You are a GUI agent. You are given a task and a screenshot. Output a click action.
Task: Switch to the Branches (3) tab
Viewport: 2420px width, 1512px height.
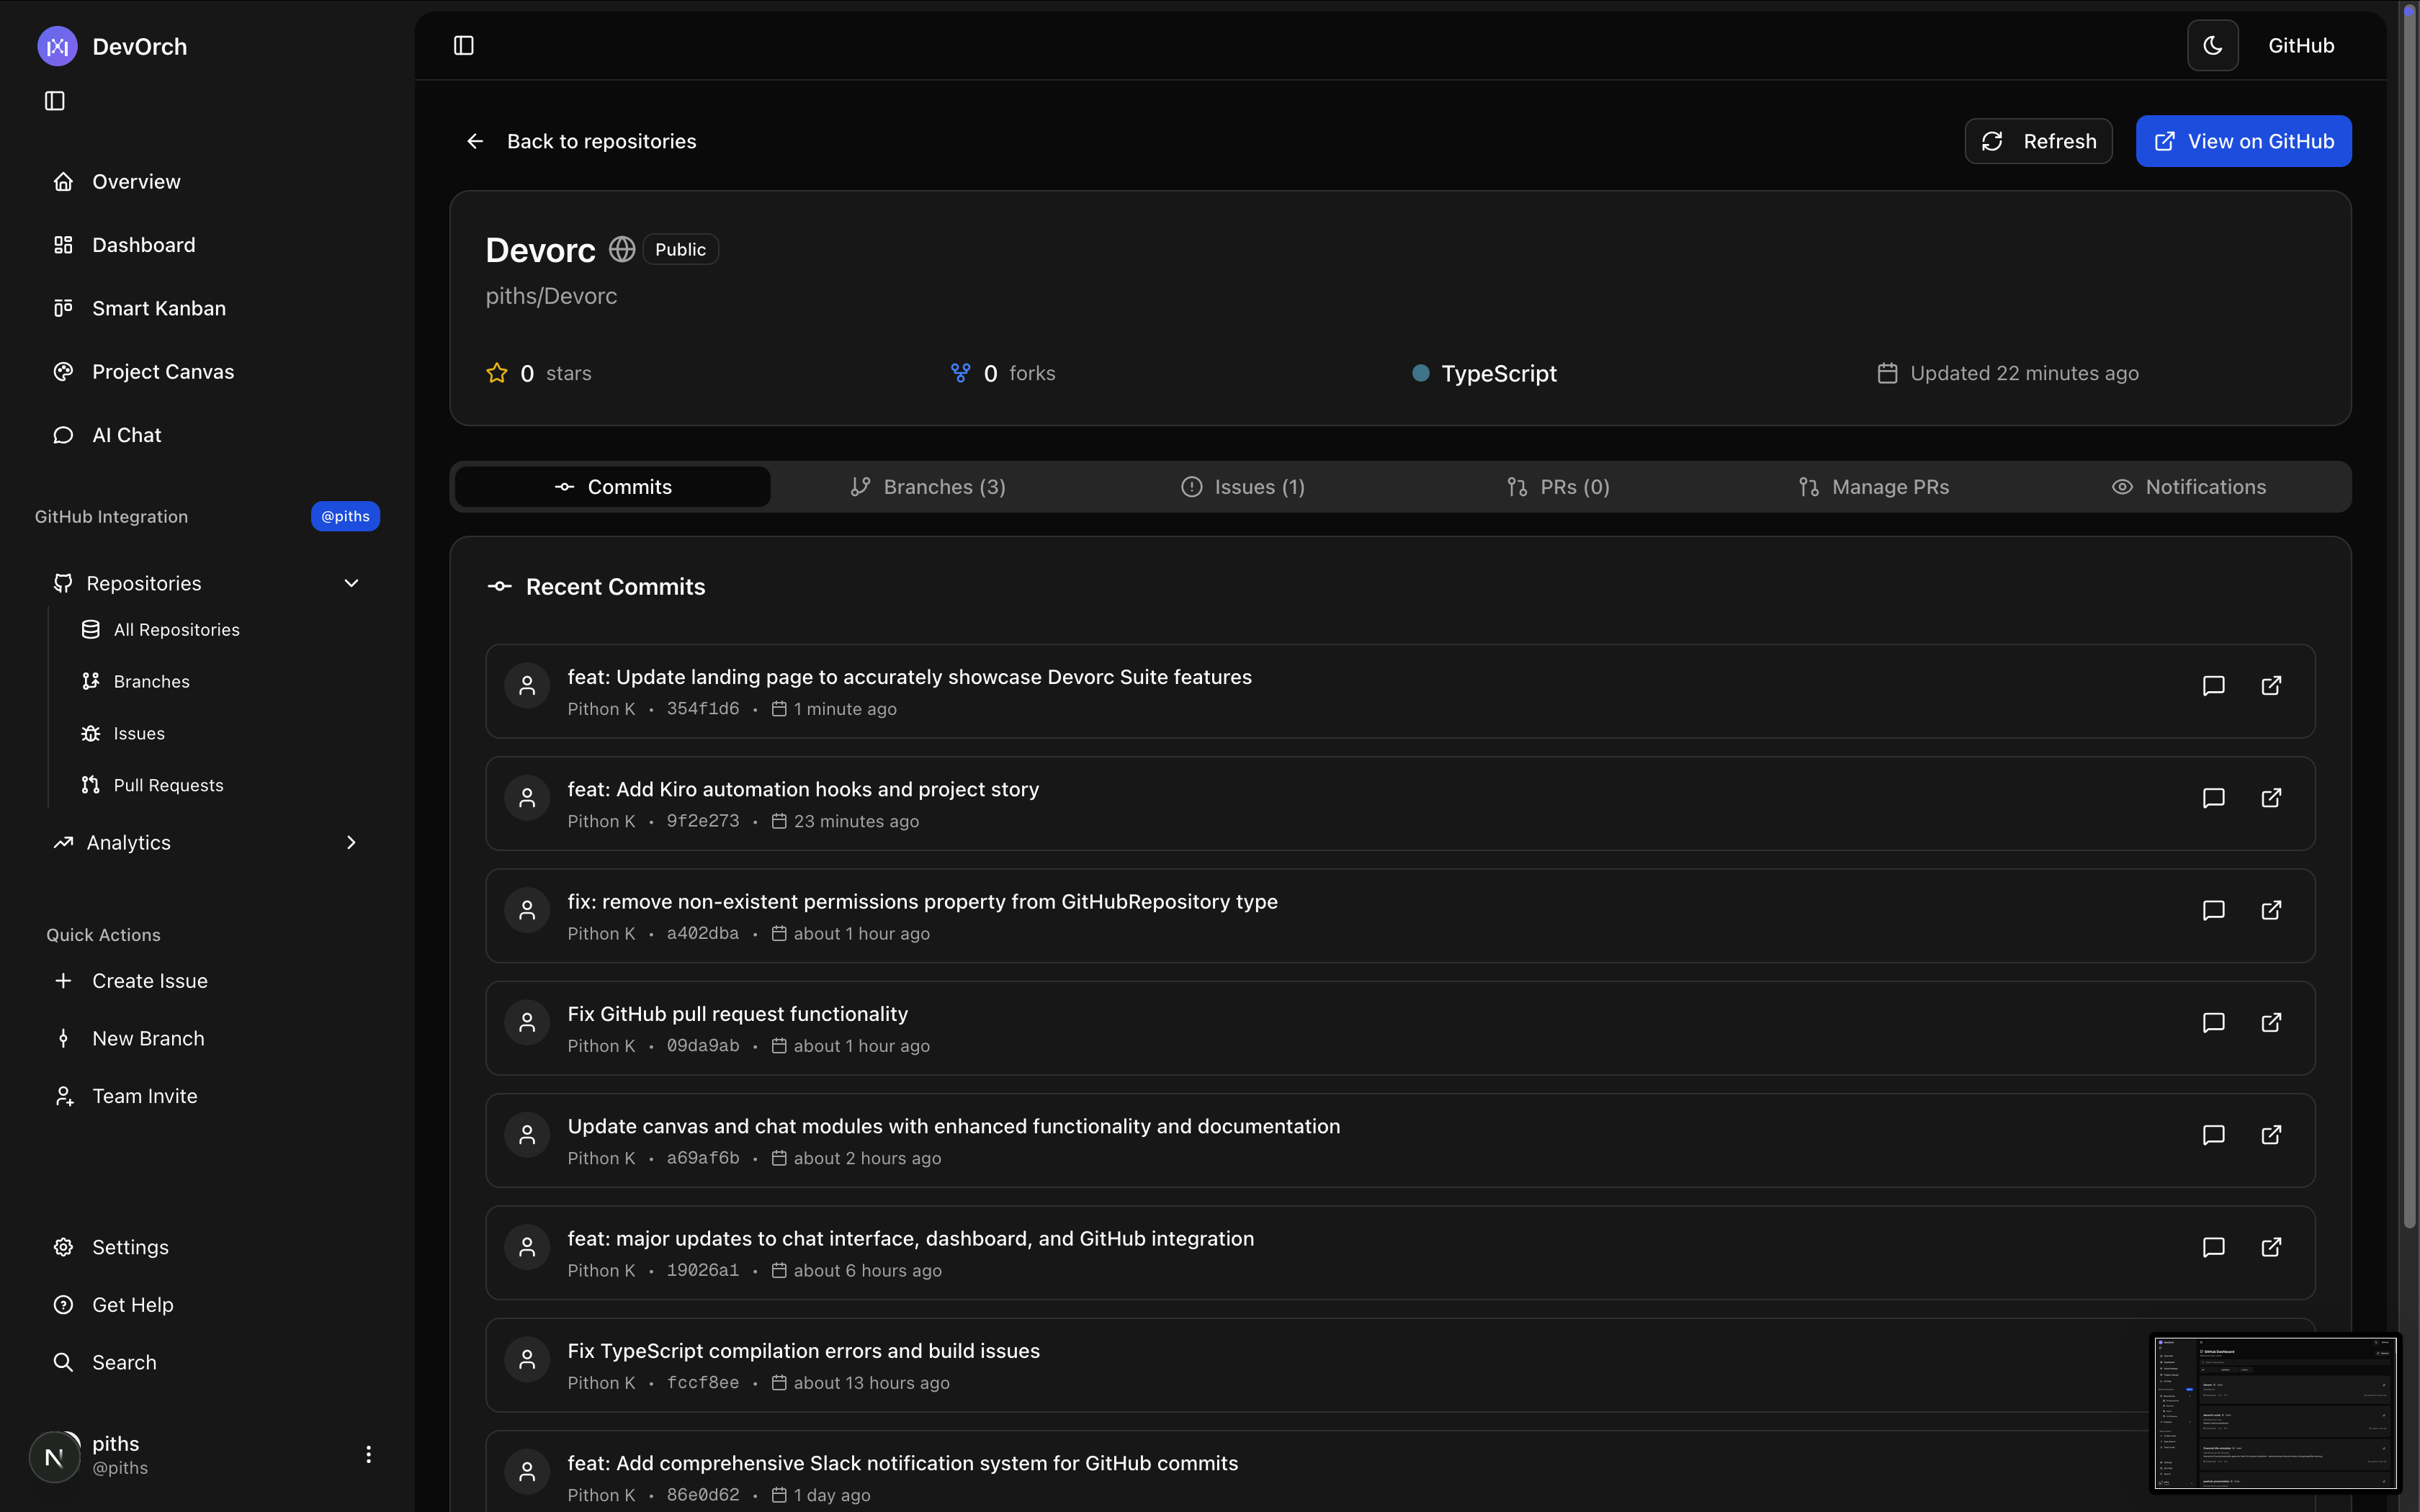click(x=928, y=487)
